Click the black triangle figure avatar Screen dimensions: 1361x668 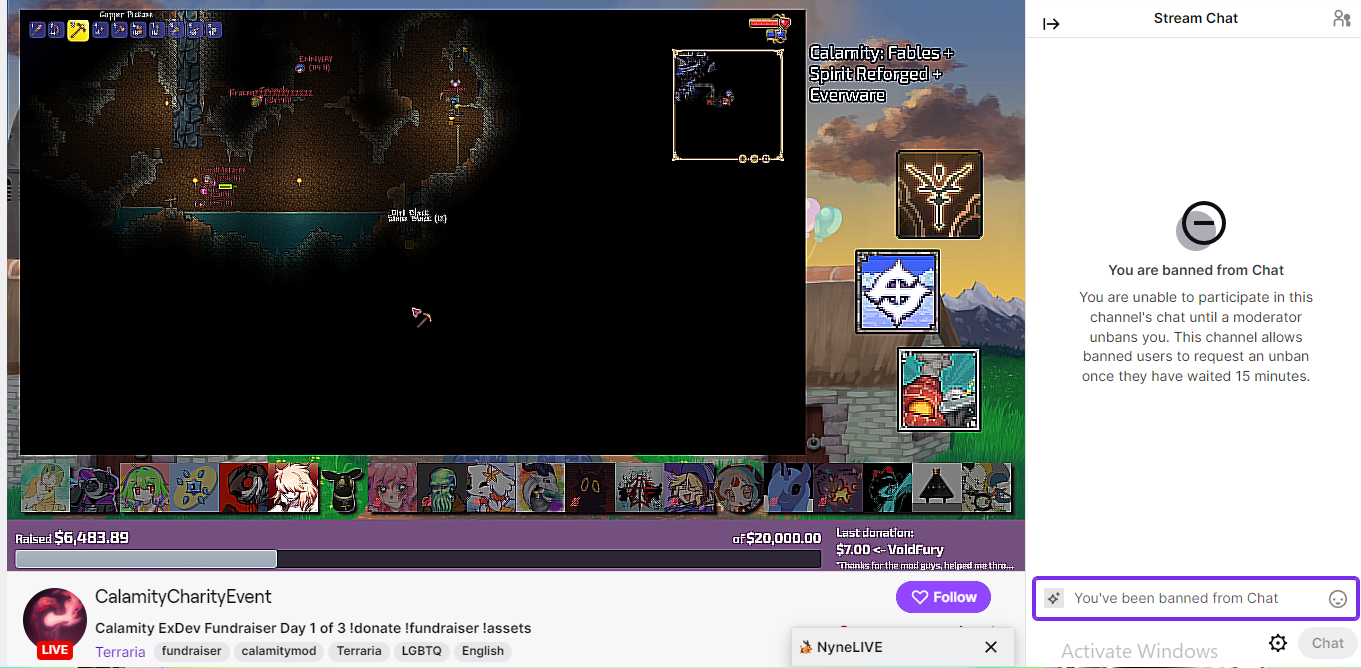pos(937,488)
